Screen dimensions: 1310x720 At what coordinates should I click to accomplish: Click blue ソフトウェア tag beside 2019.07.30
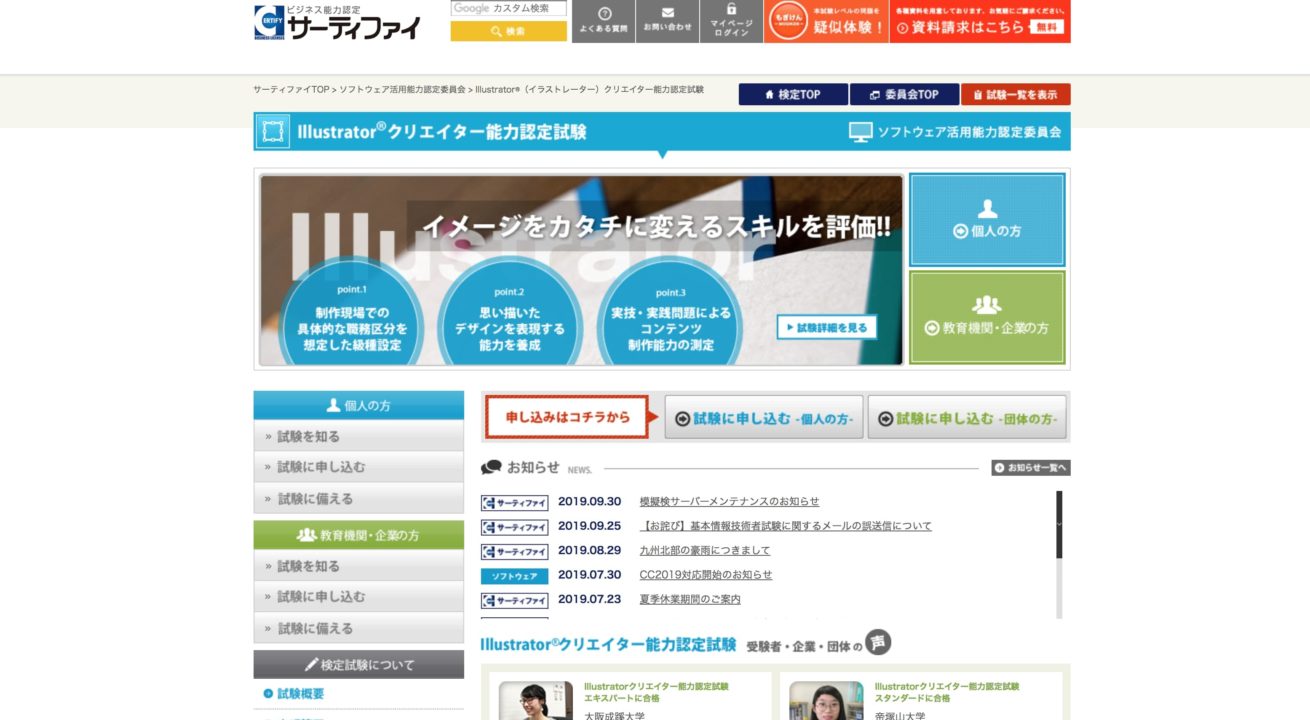pyautogui.click(x=515, y=576)
